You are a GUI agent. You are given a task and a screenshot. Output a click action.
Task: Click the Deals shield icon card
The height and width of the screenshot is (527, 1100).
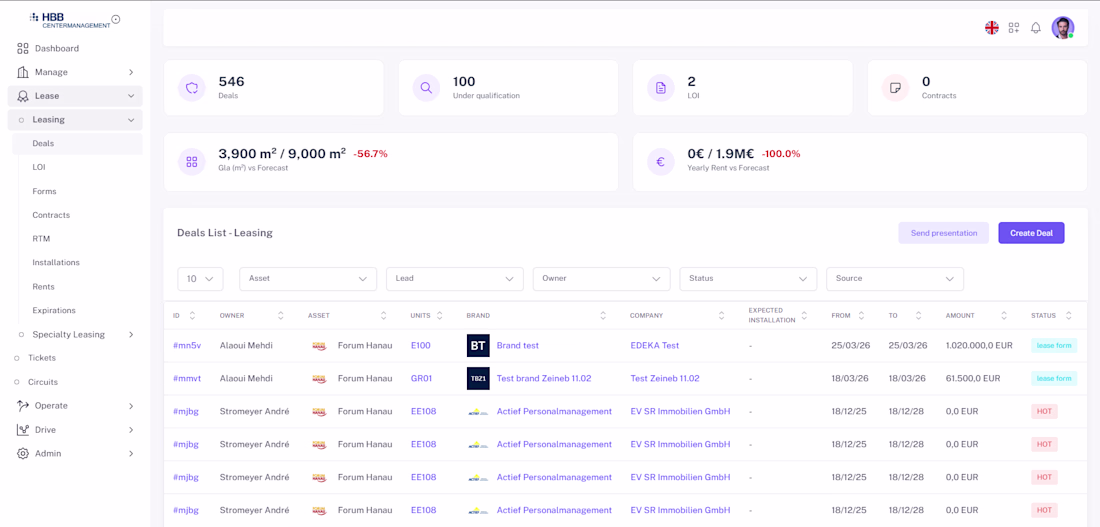coord(192,88)
